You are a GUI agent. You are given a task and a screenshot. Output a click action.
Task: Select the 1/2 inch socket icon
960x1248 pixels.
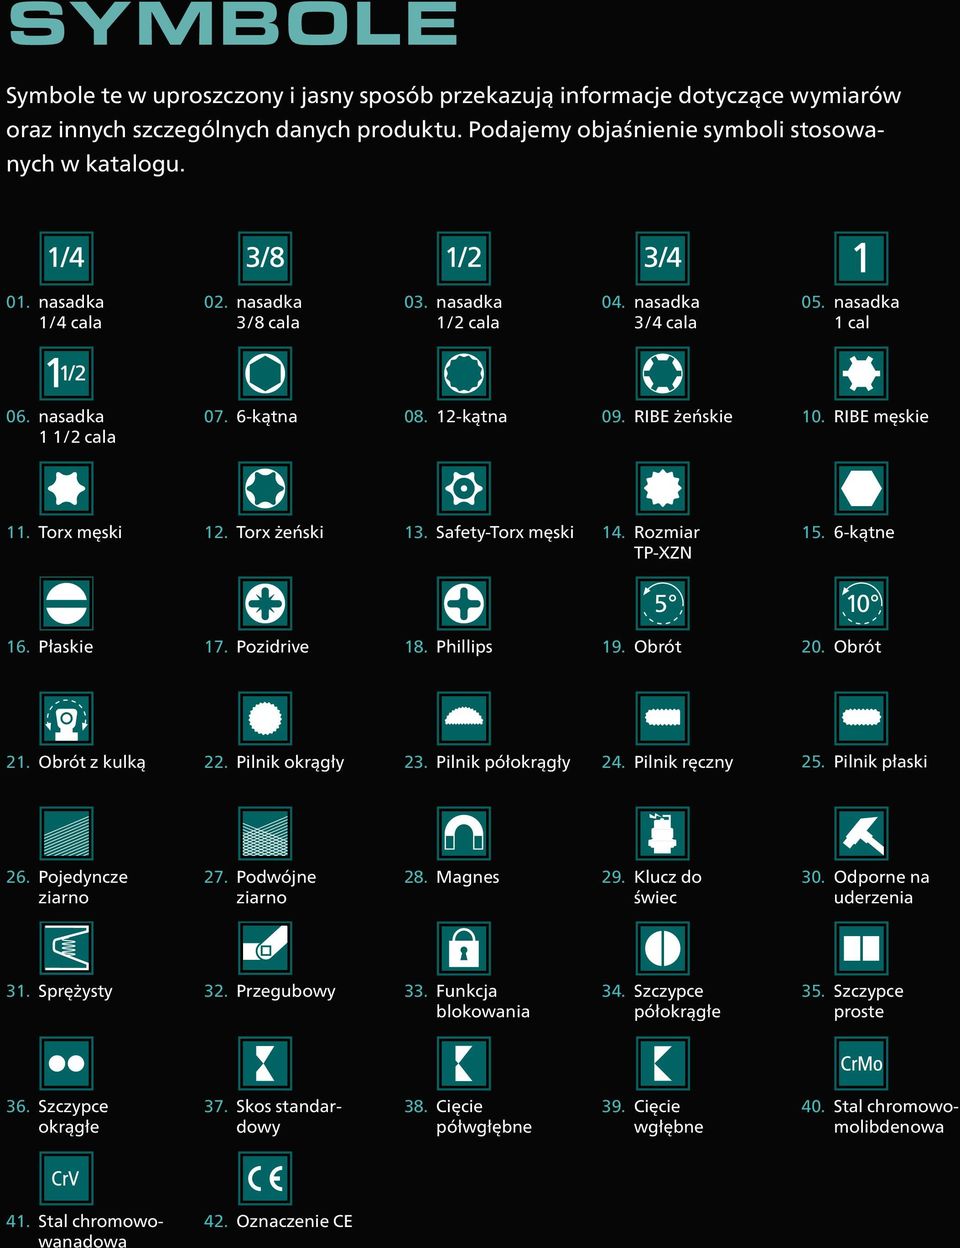[x=464, y=258]
